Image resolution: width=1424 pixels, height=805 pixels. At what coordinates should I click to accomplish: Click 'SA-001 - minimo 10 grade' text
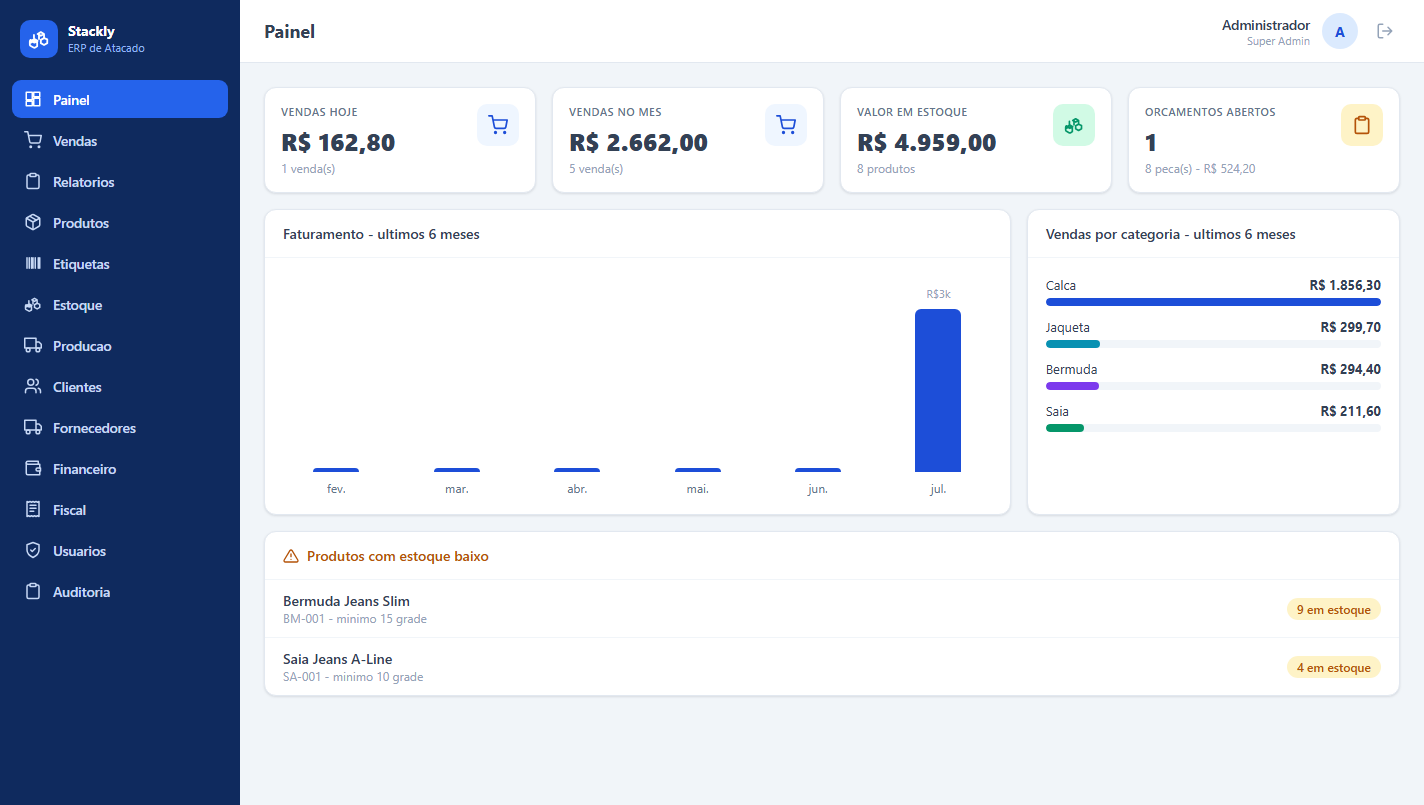(353, 677)
